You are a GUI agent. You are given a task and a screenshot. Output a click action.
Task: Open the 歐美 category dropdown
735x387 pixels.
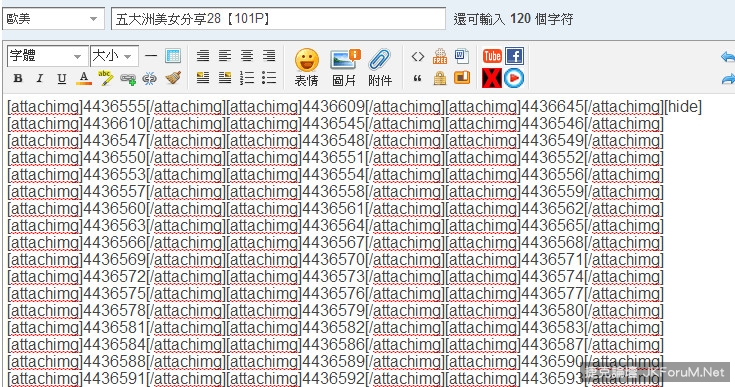point(53,19)
